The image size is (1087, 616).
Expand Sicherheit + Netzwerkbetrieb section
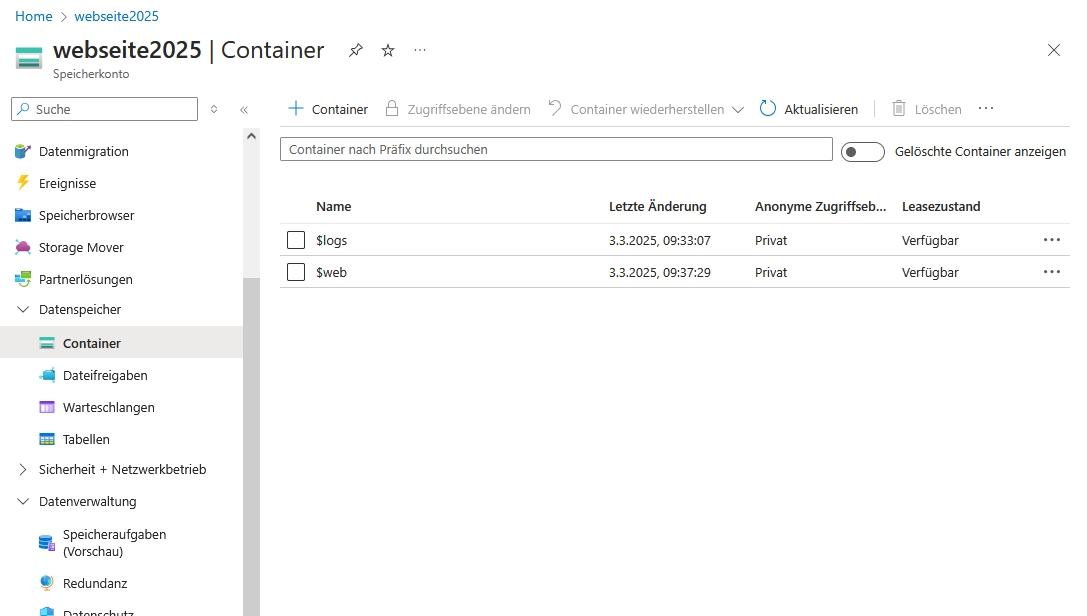click(x=23, y=469)
